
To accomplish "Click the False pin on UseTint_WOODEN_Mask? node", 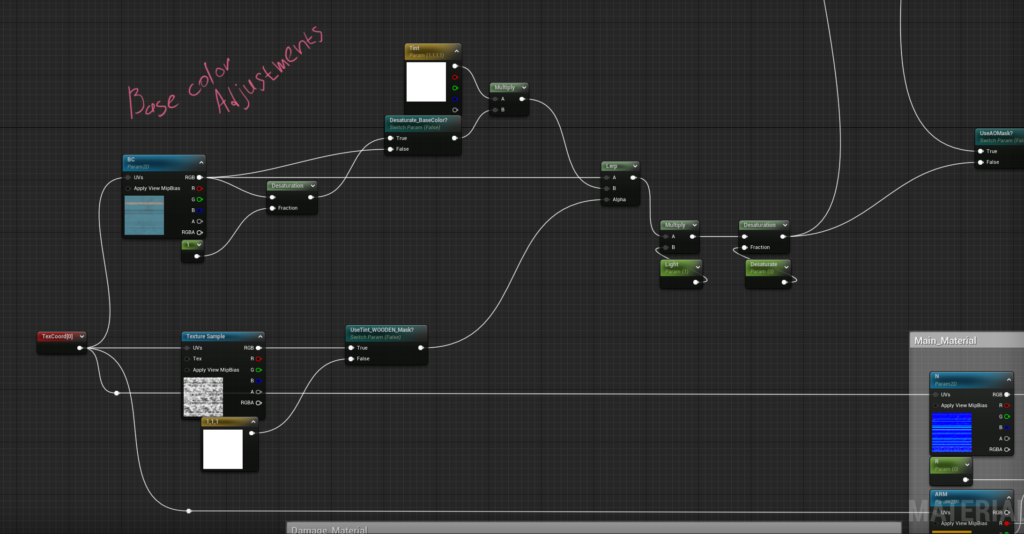I will point(351,359).
